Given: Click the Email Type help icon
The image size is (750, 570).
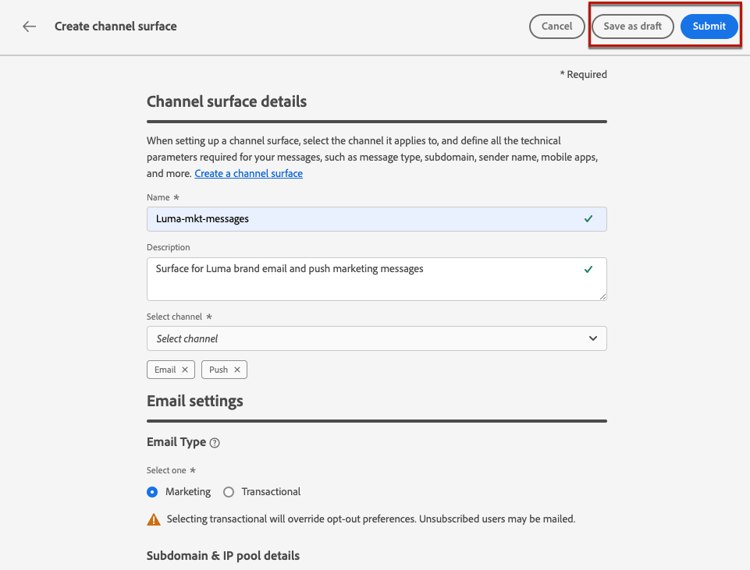Looking at the screenshot, I should (215, 443).
